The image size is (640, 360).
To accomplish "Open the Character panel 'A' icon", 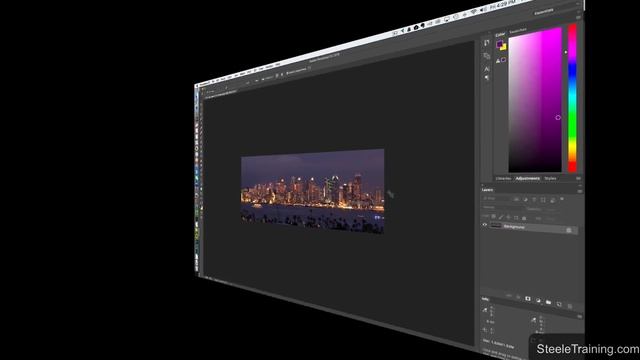I will tap(486, 69).
